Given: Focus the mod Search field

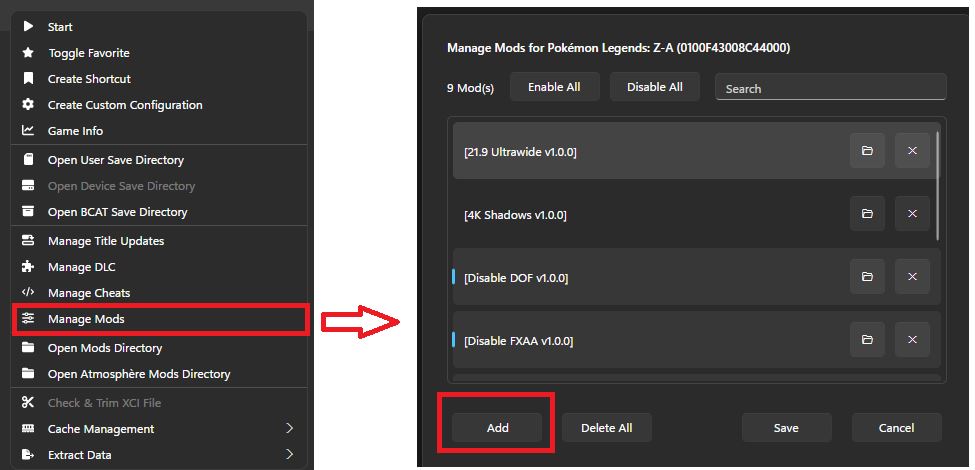Looking at the screenshot, I should (x=831, y=87).
